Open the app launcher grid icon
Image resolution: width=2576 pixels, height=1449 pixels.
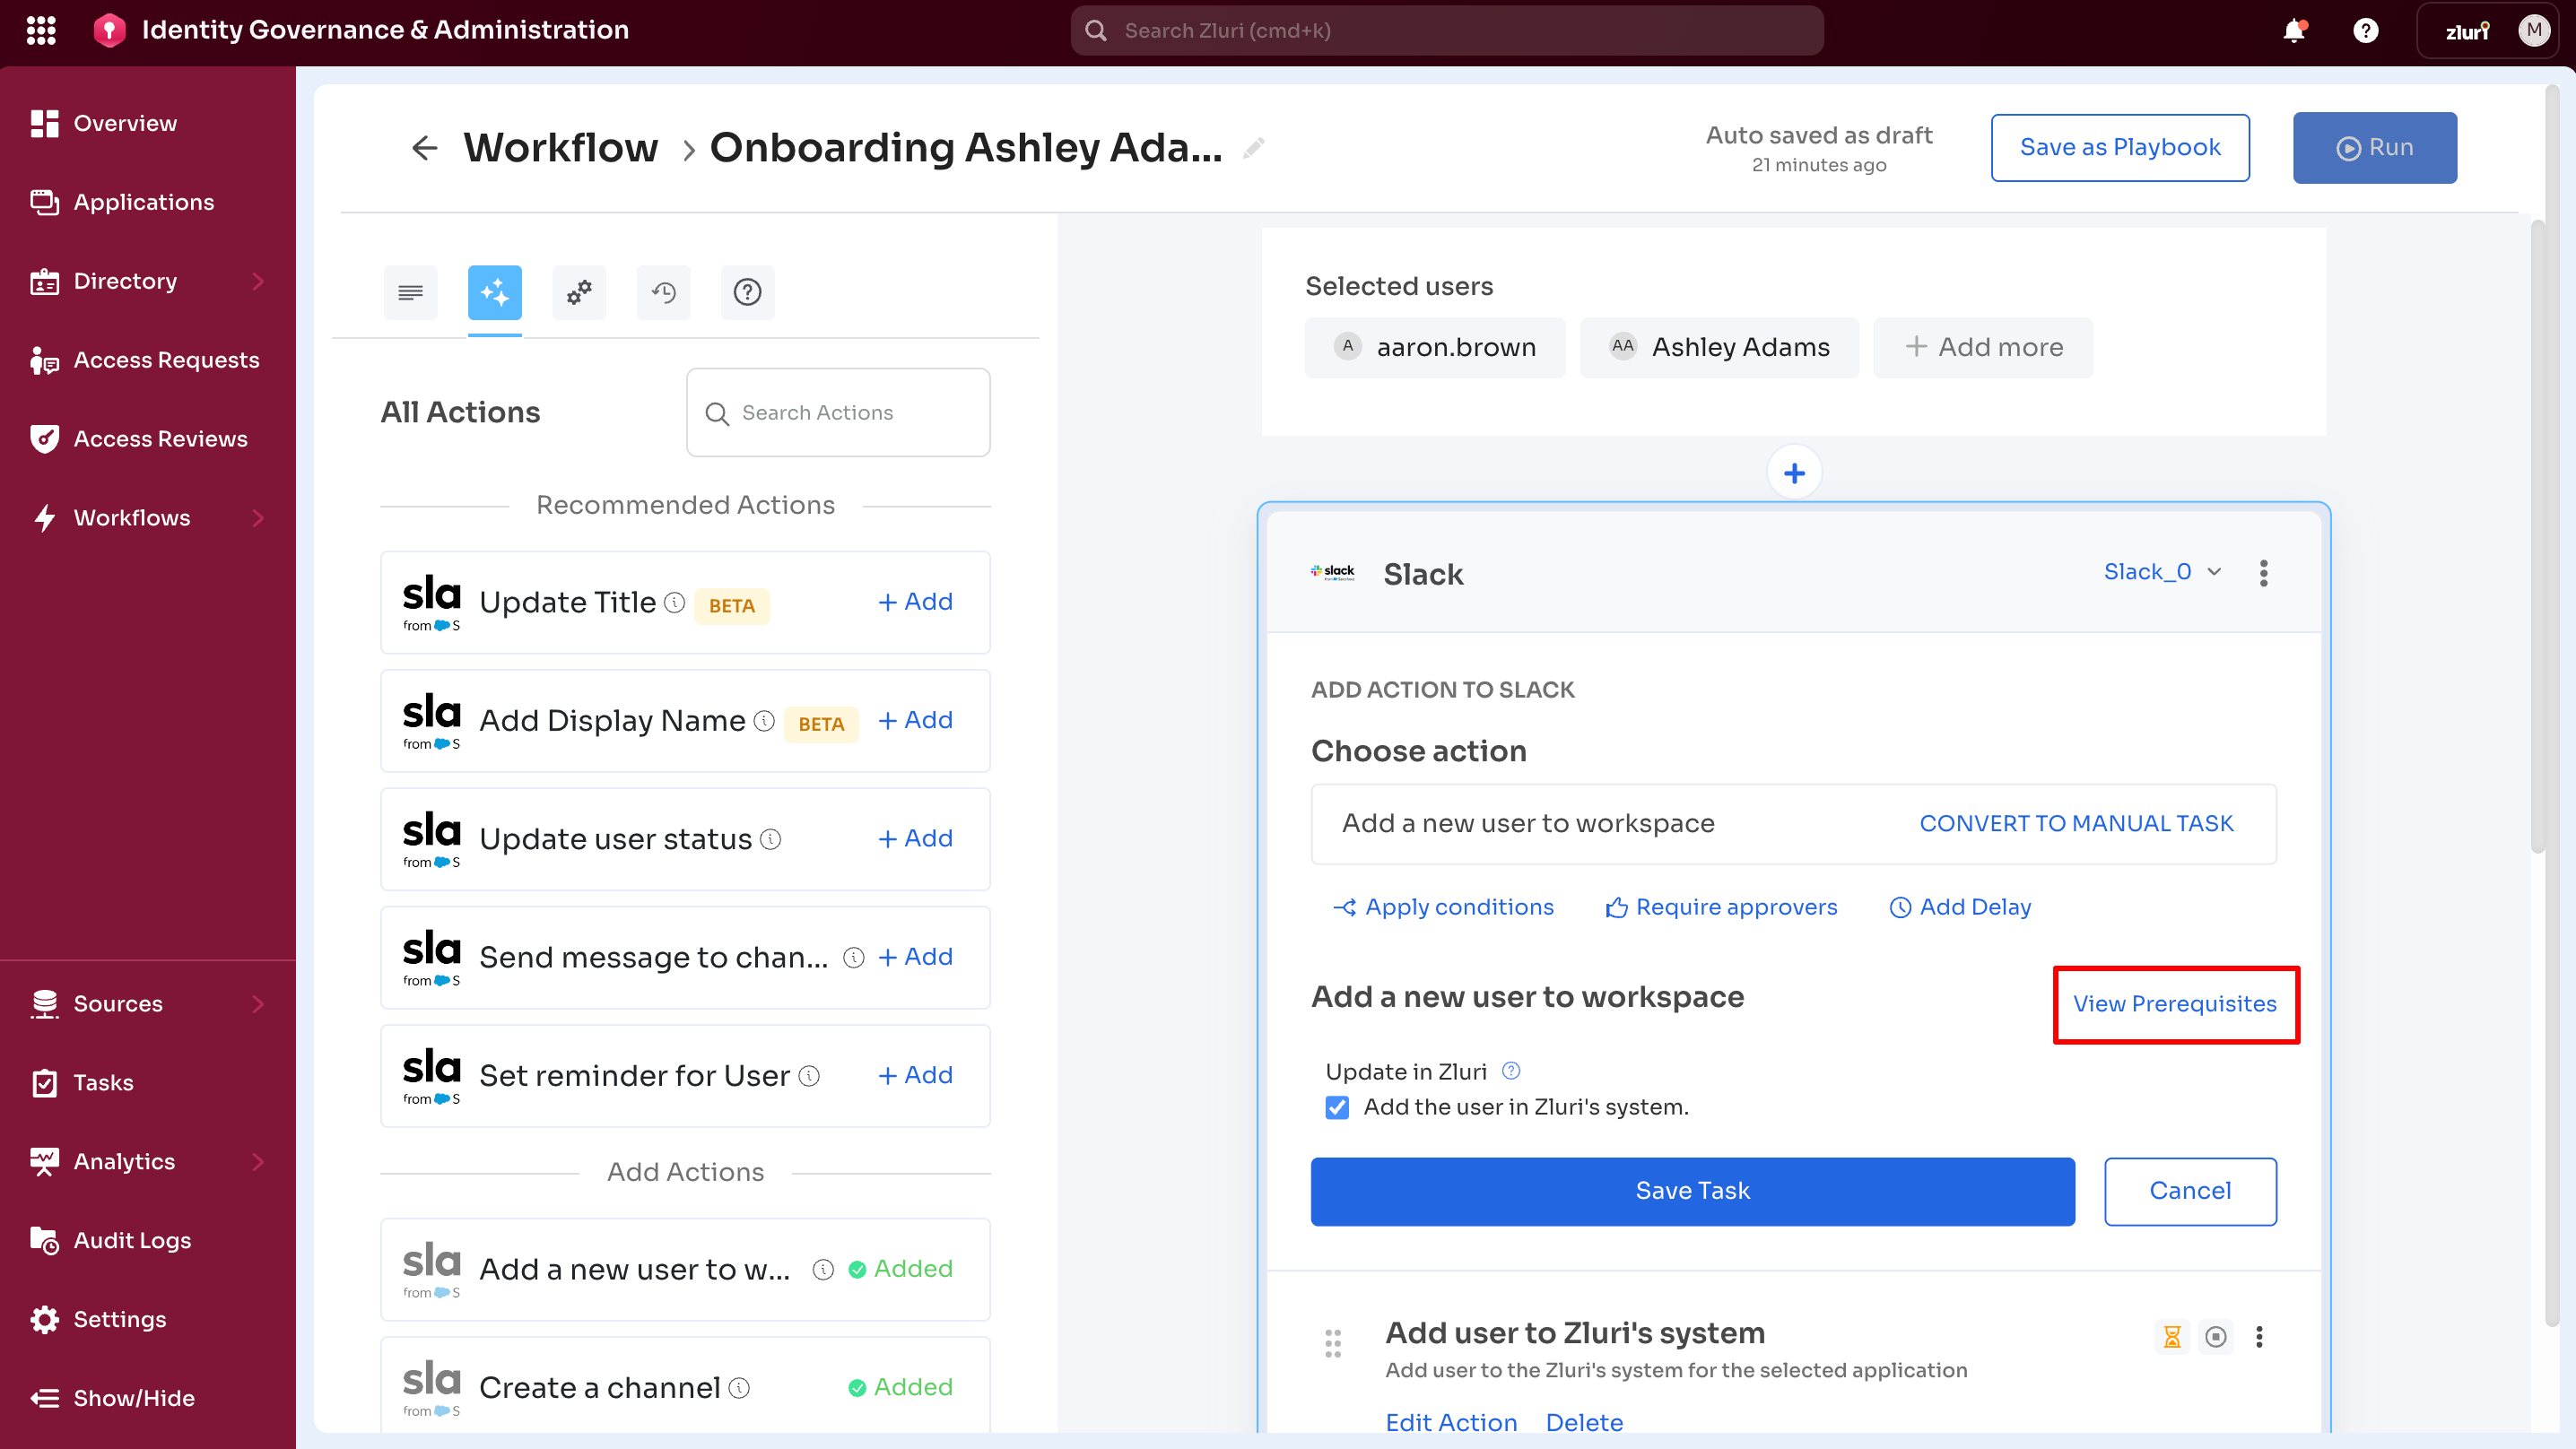tap(41, 30)
